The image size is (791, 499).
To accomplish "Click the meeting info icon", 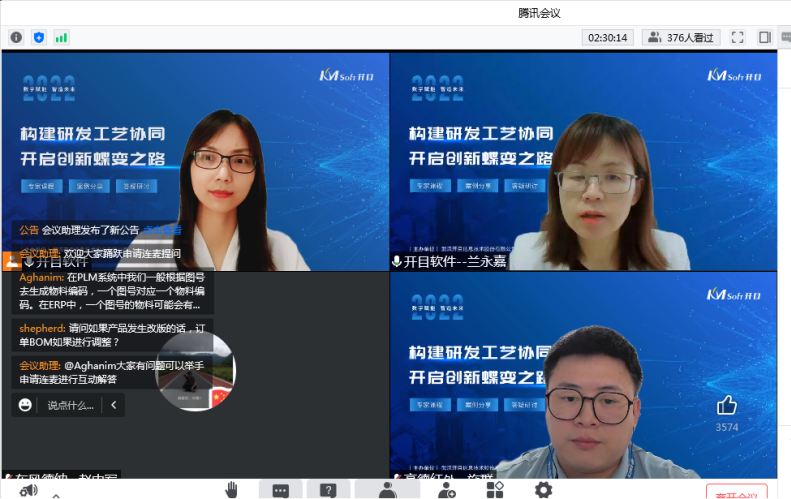I will [x=16, y=37].
